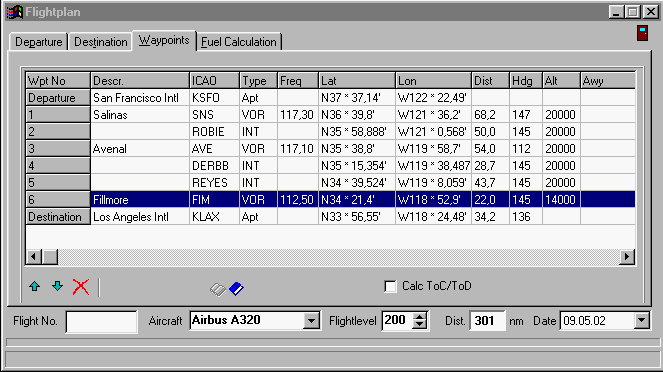Screen dimensions: 663x372
Task: Click the San Francisco Intl cell
Action: click(140, 98)
